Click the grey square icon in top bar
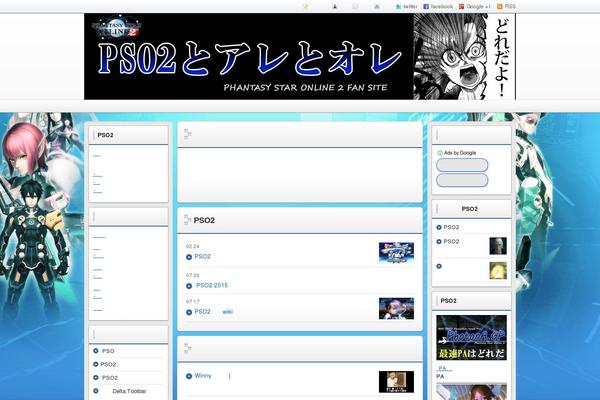The image size is (600, 400). tap(355, 7)
